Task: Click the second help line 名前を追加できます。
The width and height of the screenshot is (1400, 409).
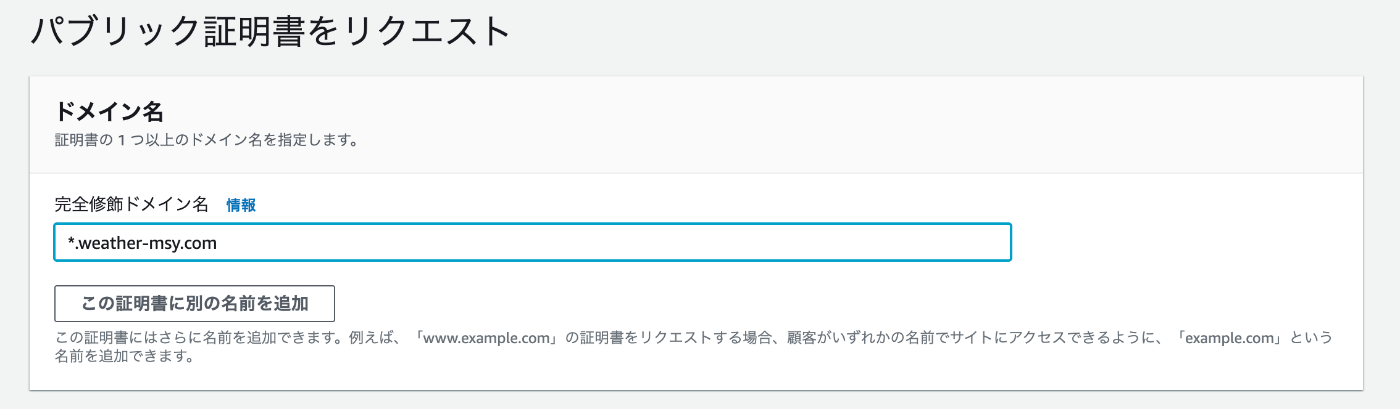Action: point(123,357)
